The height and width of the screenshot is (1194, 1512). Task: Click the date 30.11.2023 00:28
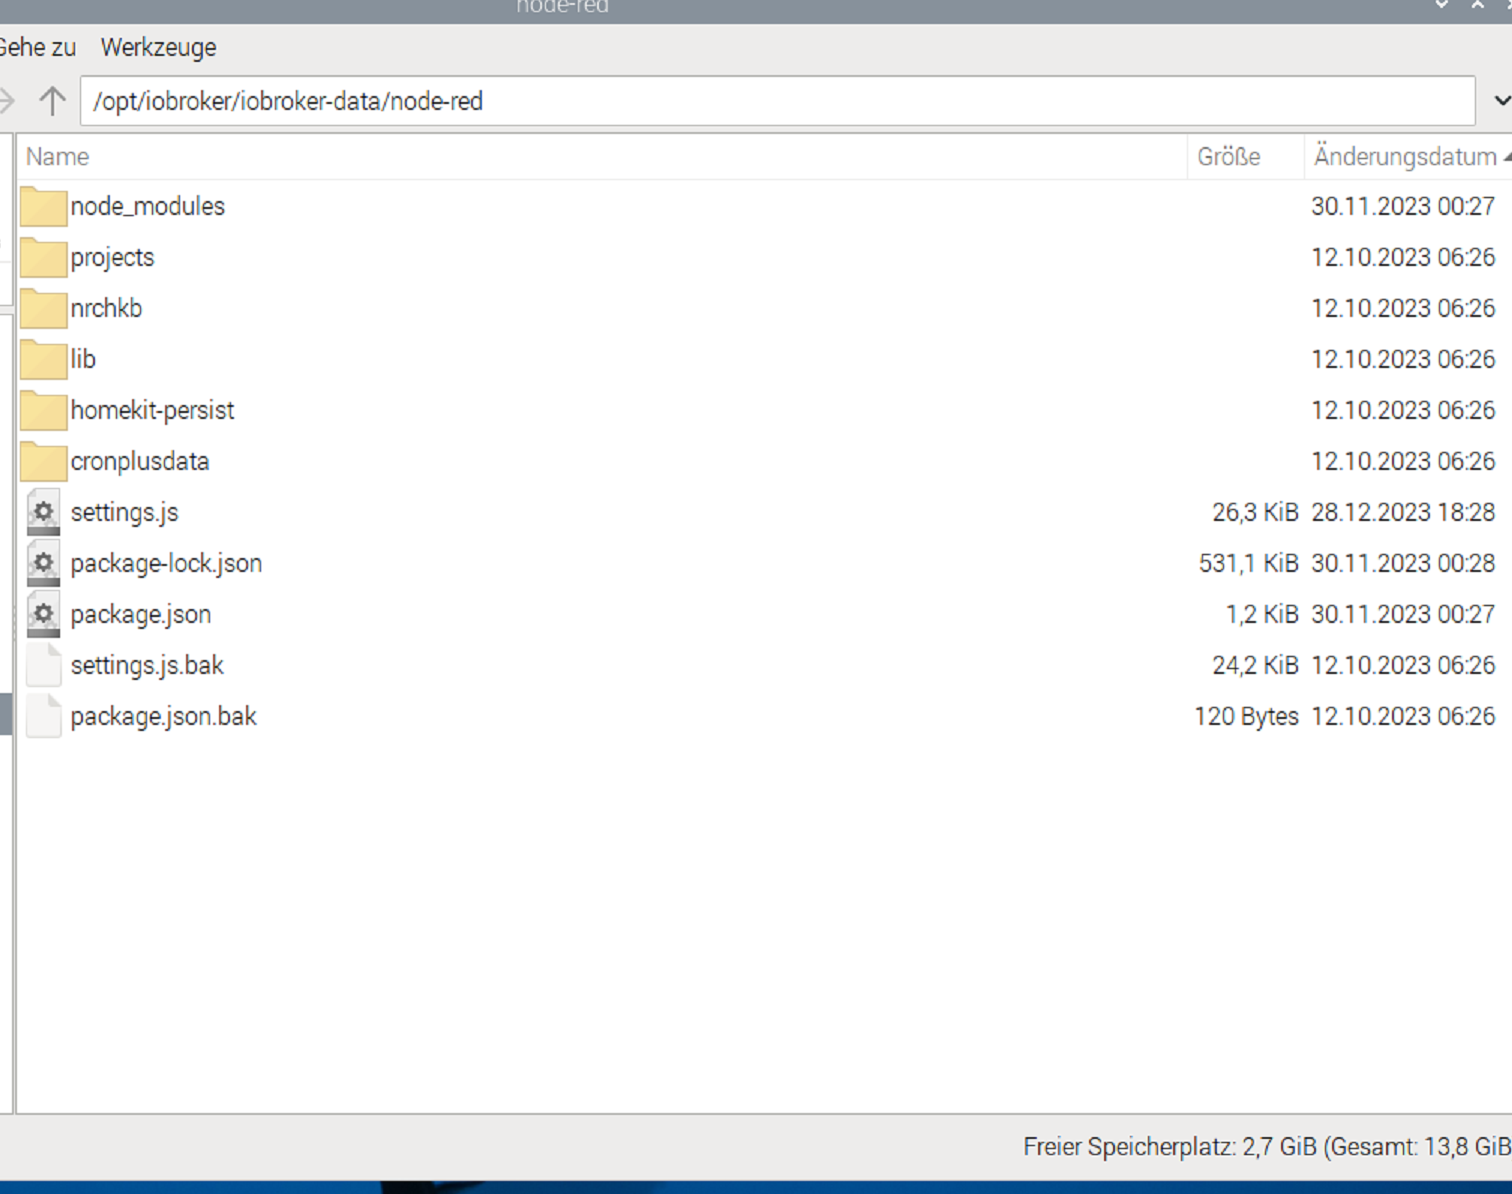[1403, 563]
